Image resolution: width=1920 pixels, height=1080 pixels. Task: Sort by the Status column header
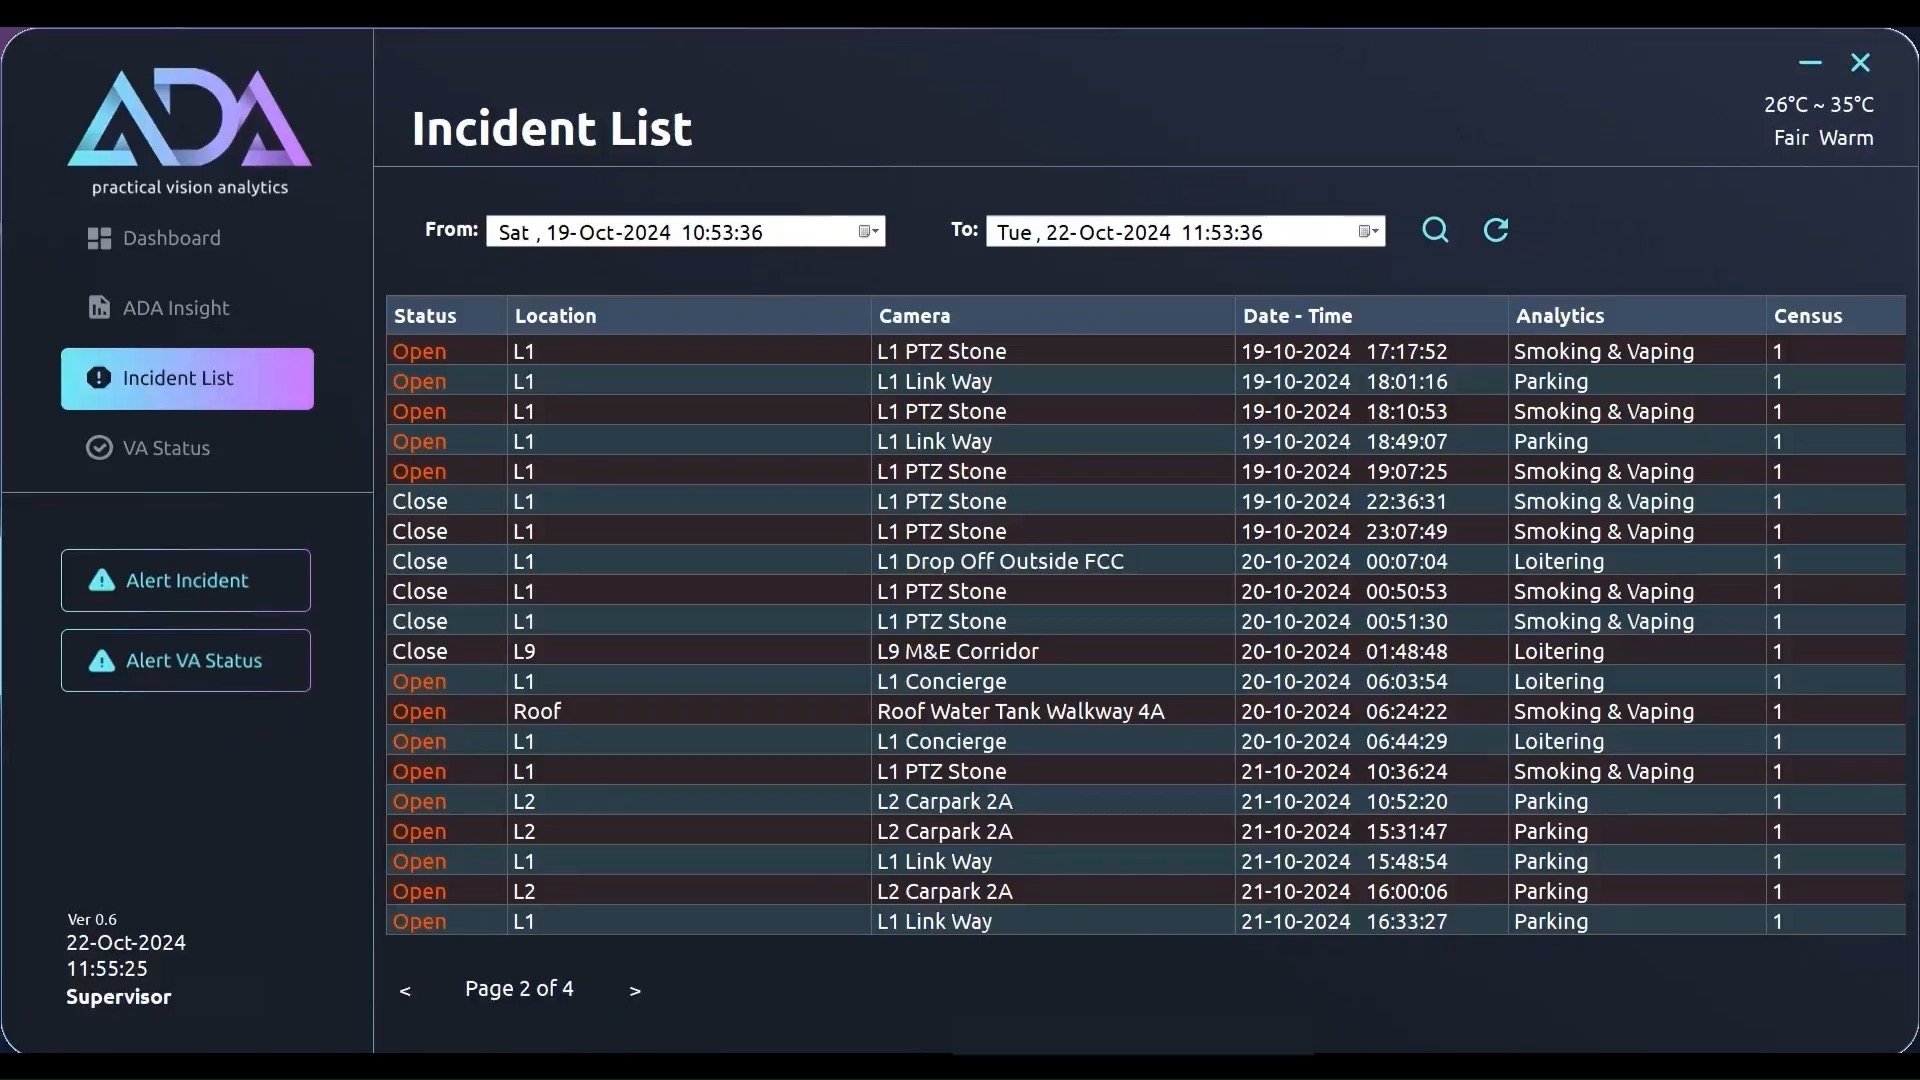point(447,315)
